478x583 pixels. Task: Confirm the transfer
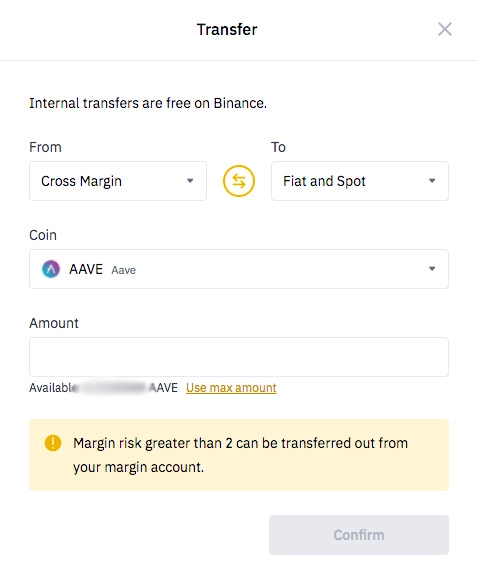click(x=359, y=535)
